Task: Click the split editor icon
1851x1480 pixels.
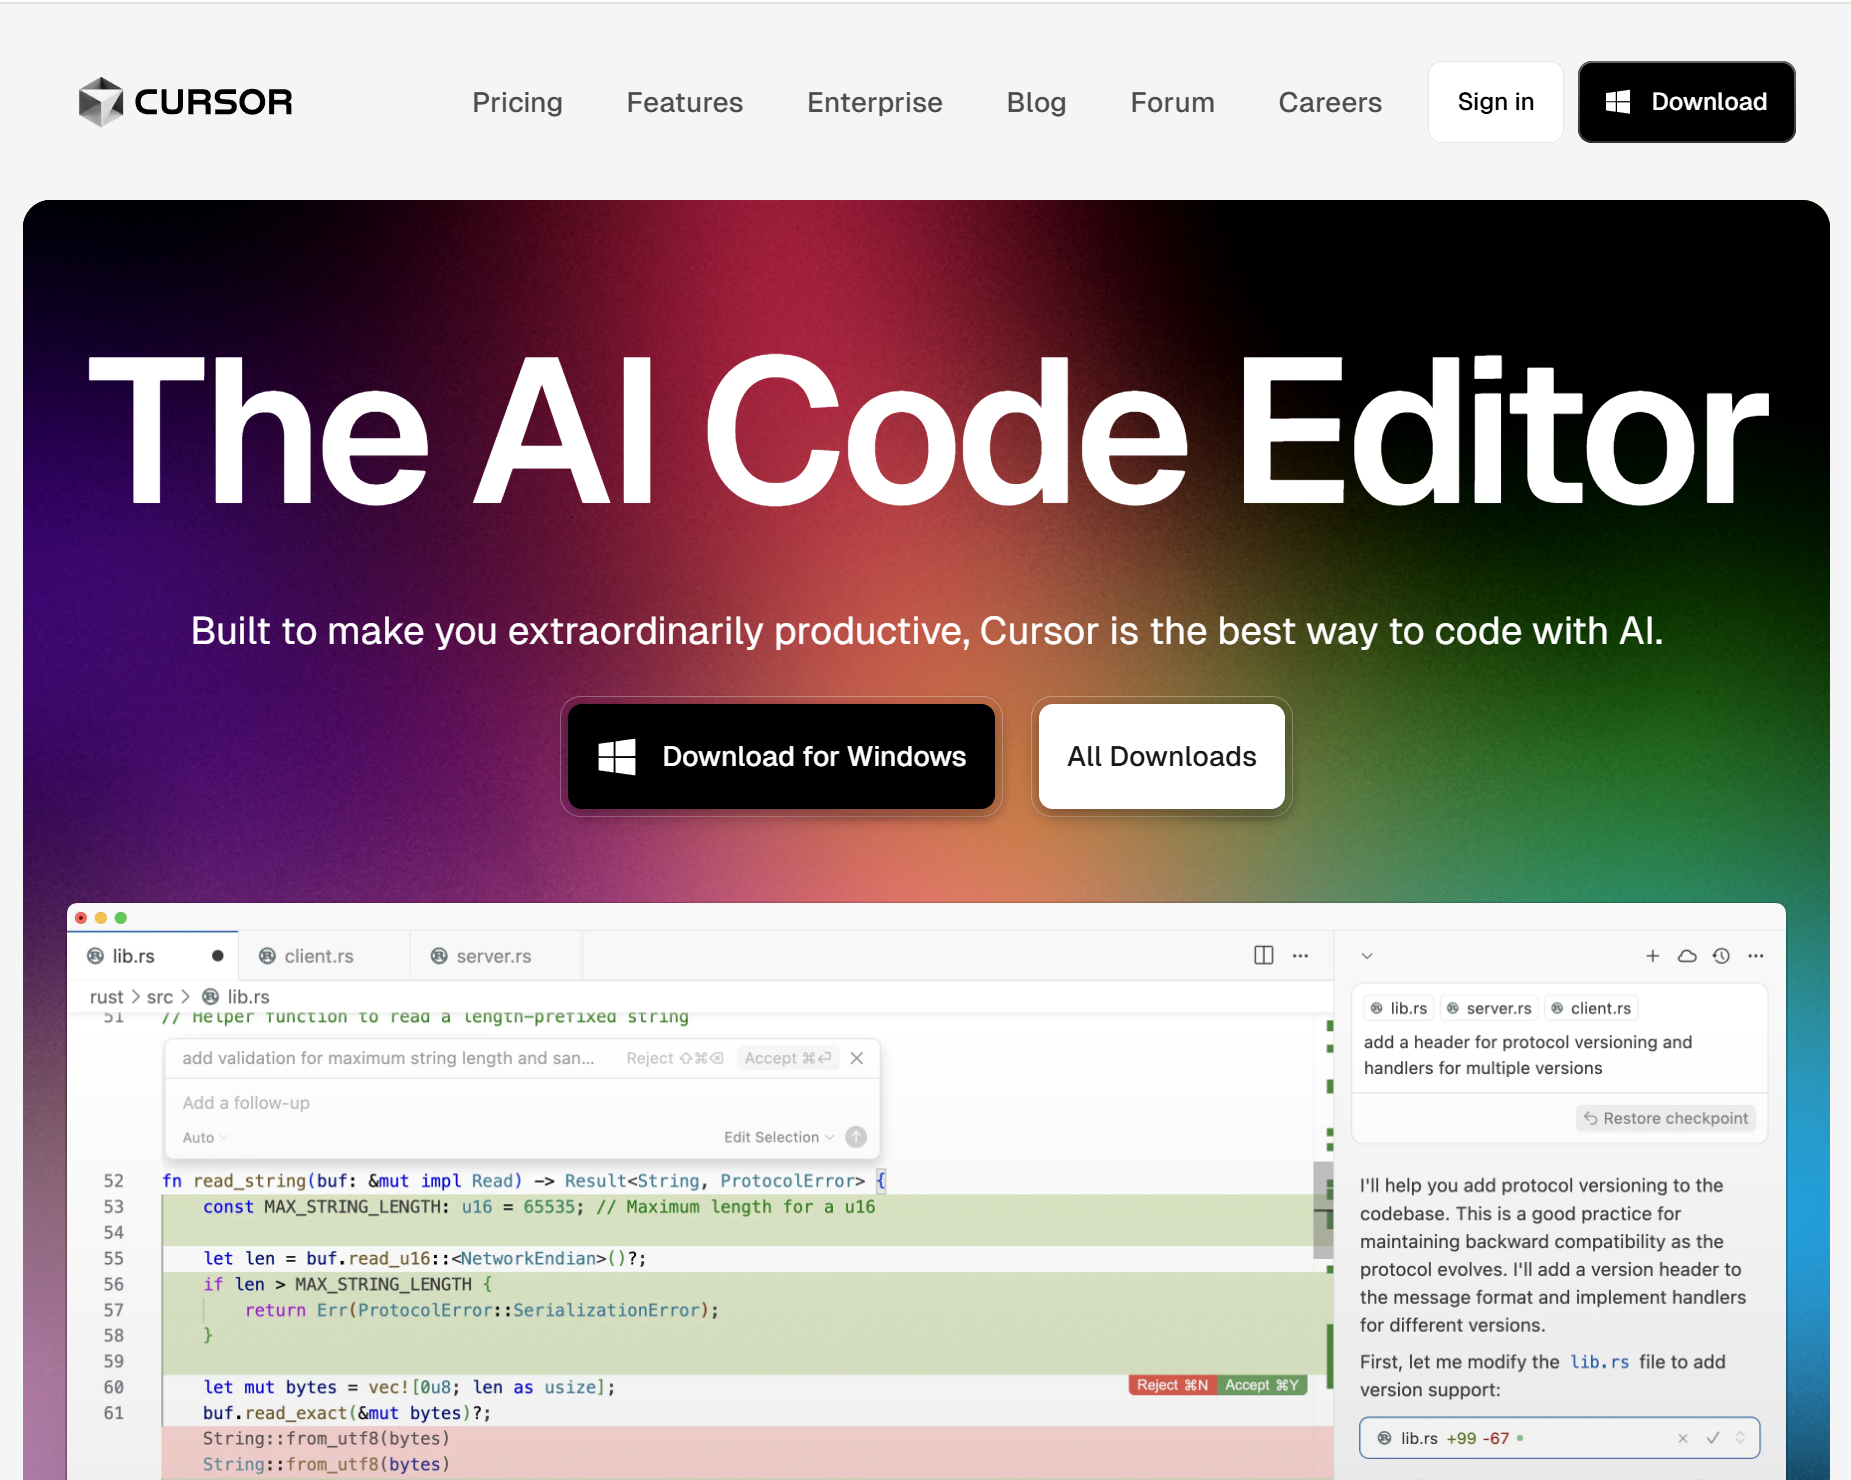Action: tap(1264, 955)
